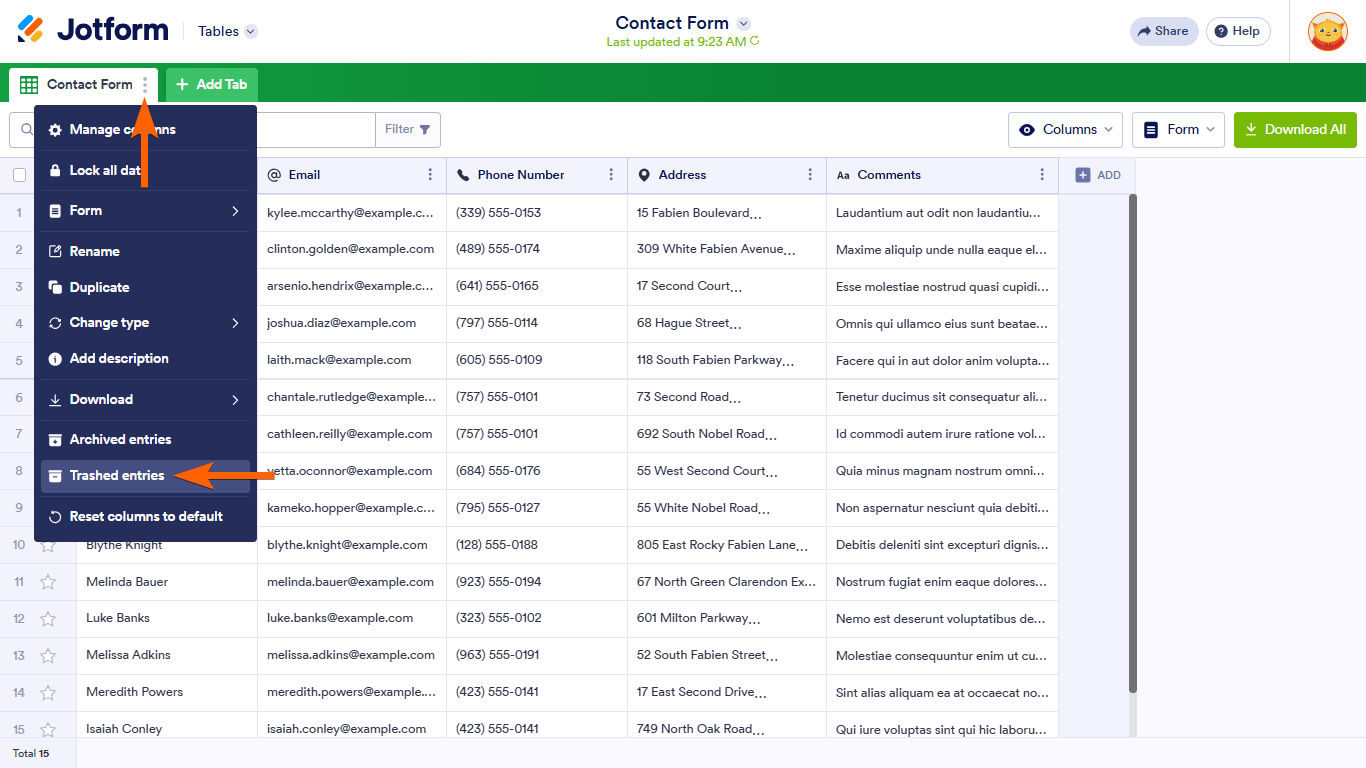Click the profile avatar in the top right
Viewport: 1366px width, 768px height.
pyautogui.click(x=1327, y=31)
